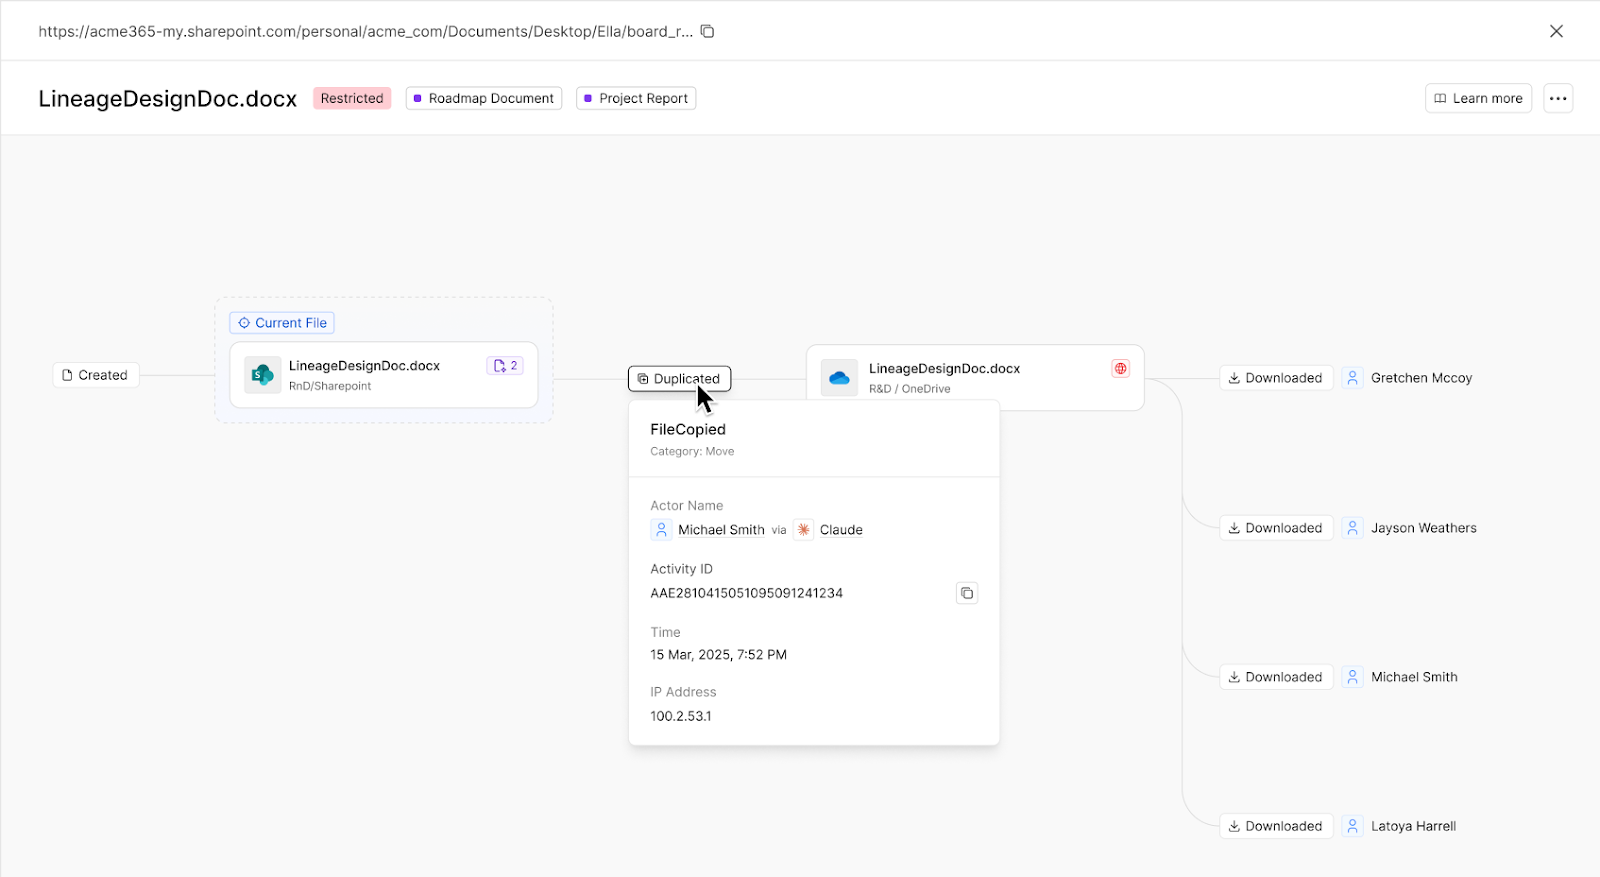Click the Restricted label badge
Screen dimensions: 1600x877
[x=352, y=98]
